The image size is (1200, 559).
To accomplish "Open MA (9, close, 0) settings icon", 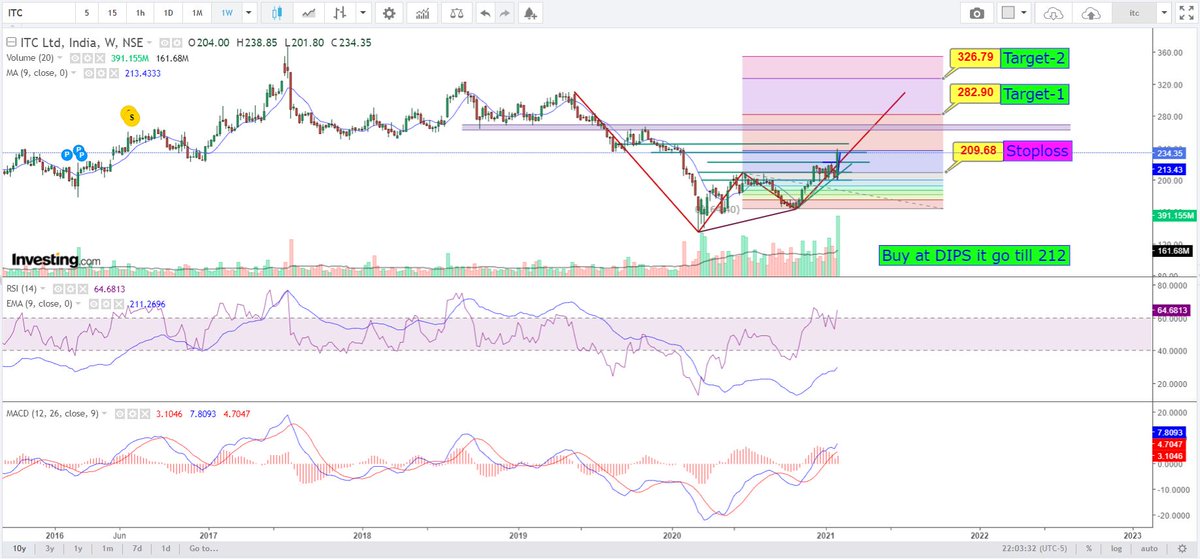I will click(101, 73).
